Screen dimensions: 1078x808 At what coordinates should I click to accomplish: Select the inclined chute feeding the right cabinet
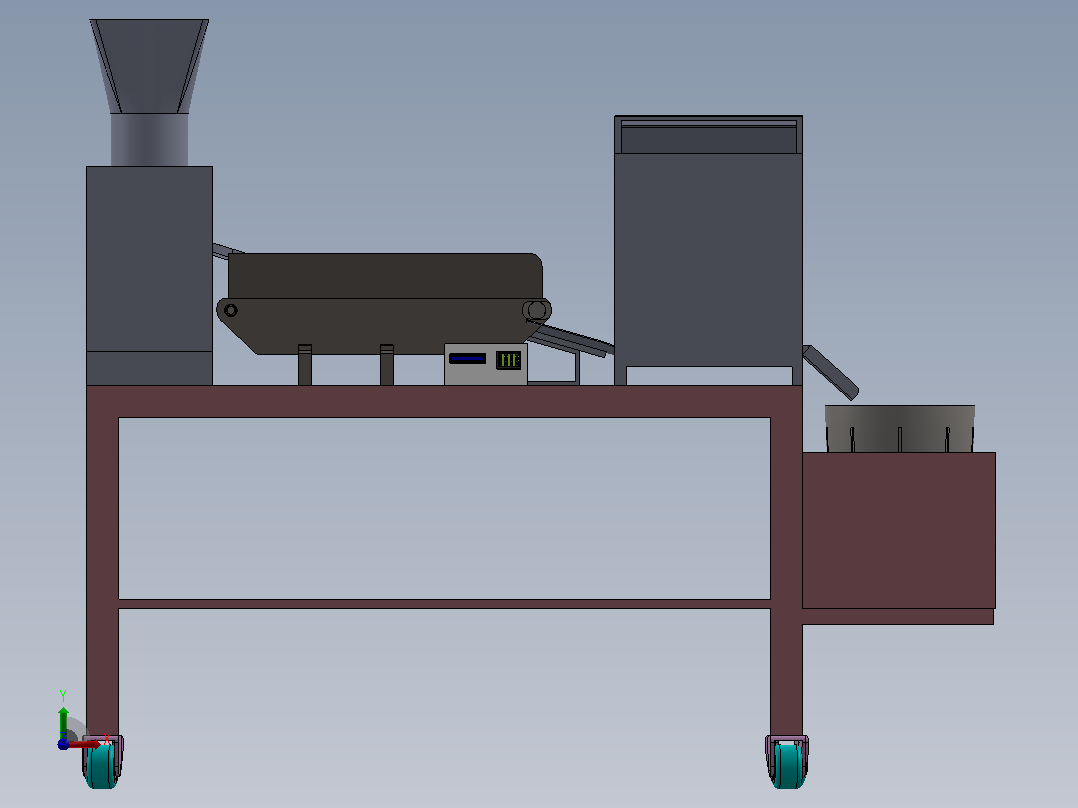572,340
